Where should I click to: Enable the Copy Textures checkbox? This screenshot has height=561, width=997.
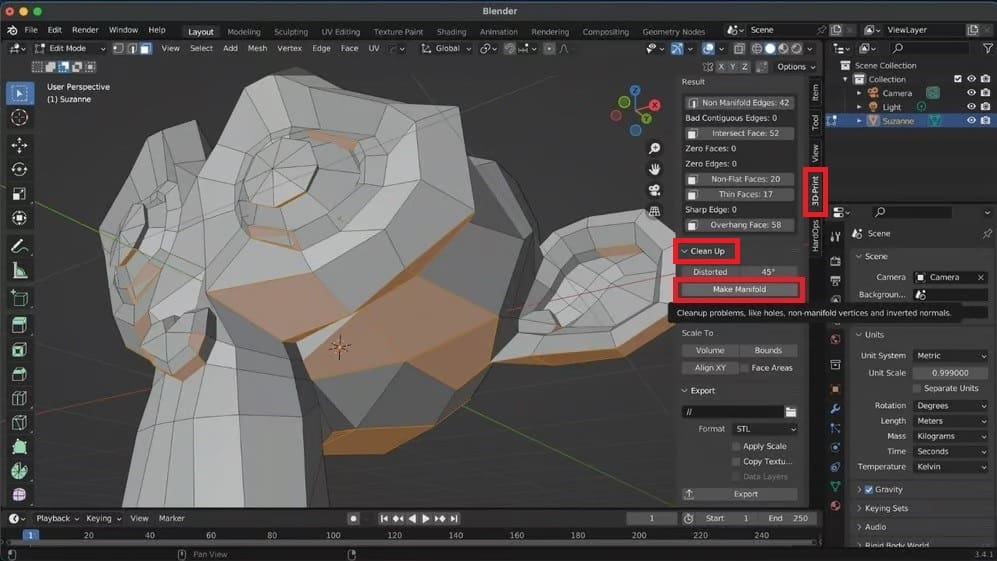pyautogui.click(x=736, y=462)
